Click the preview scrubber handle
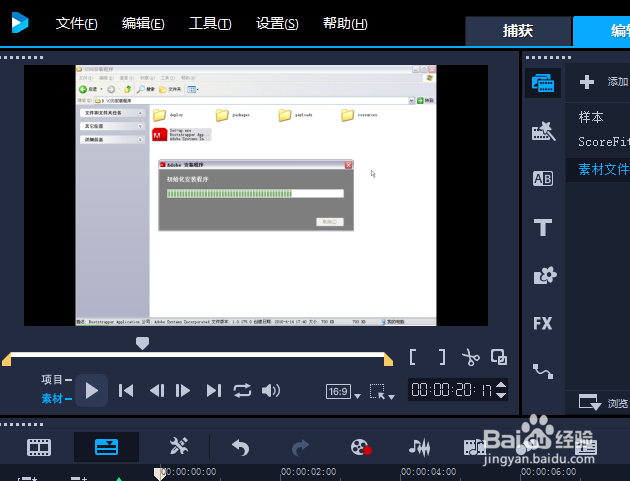The image size is (630, 481). [x=142, y=343]
